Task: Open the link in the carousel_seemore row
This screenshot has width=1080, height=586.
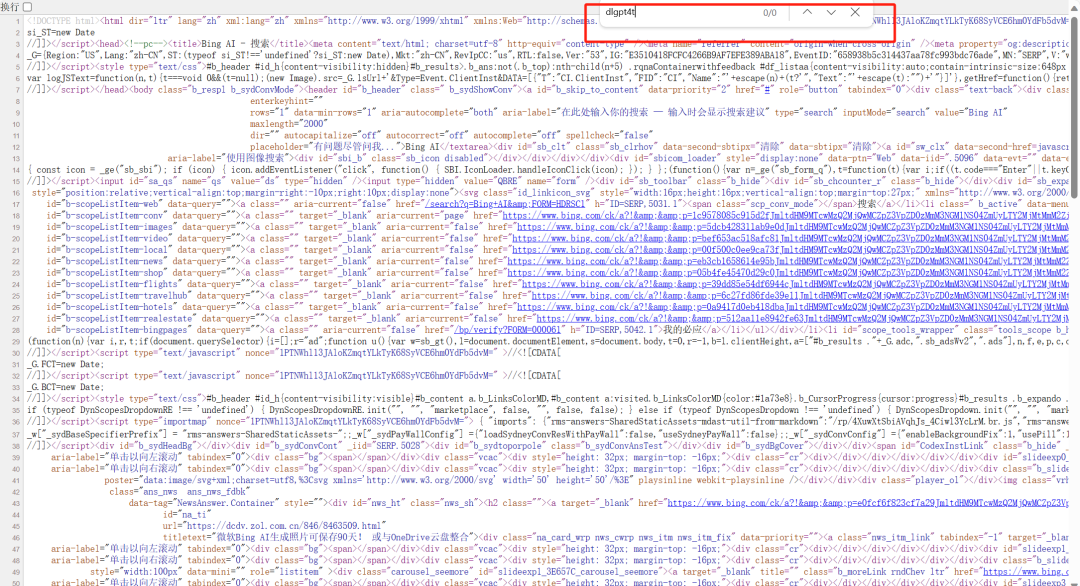Action: 1026,572
